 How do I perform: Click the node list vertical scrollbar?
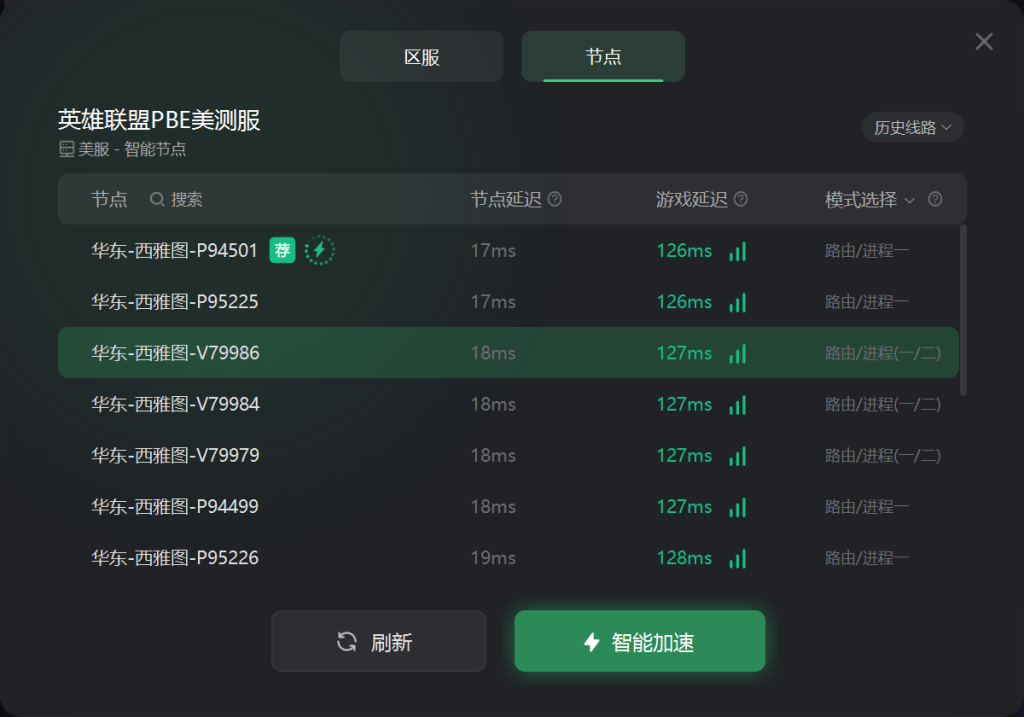pos(963,310)
